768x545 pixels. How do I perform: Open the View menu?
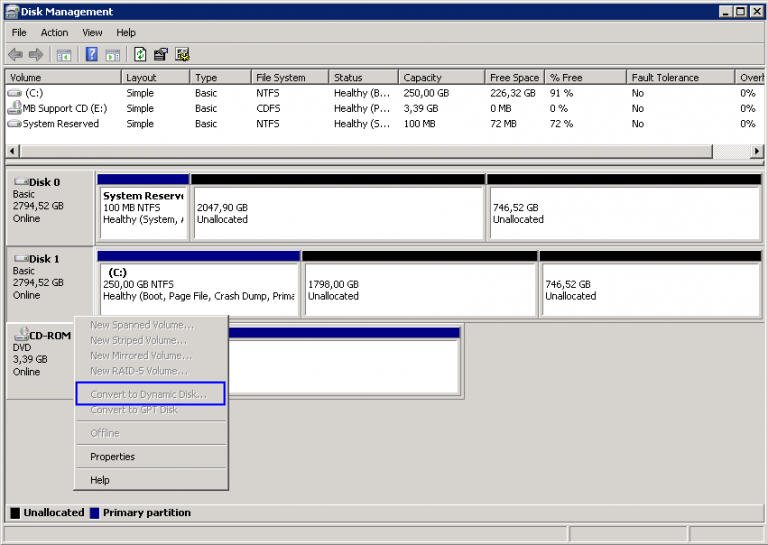pyautogui.click(x=92, y=33)
